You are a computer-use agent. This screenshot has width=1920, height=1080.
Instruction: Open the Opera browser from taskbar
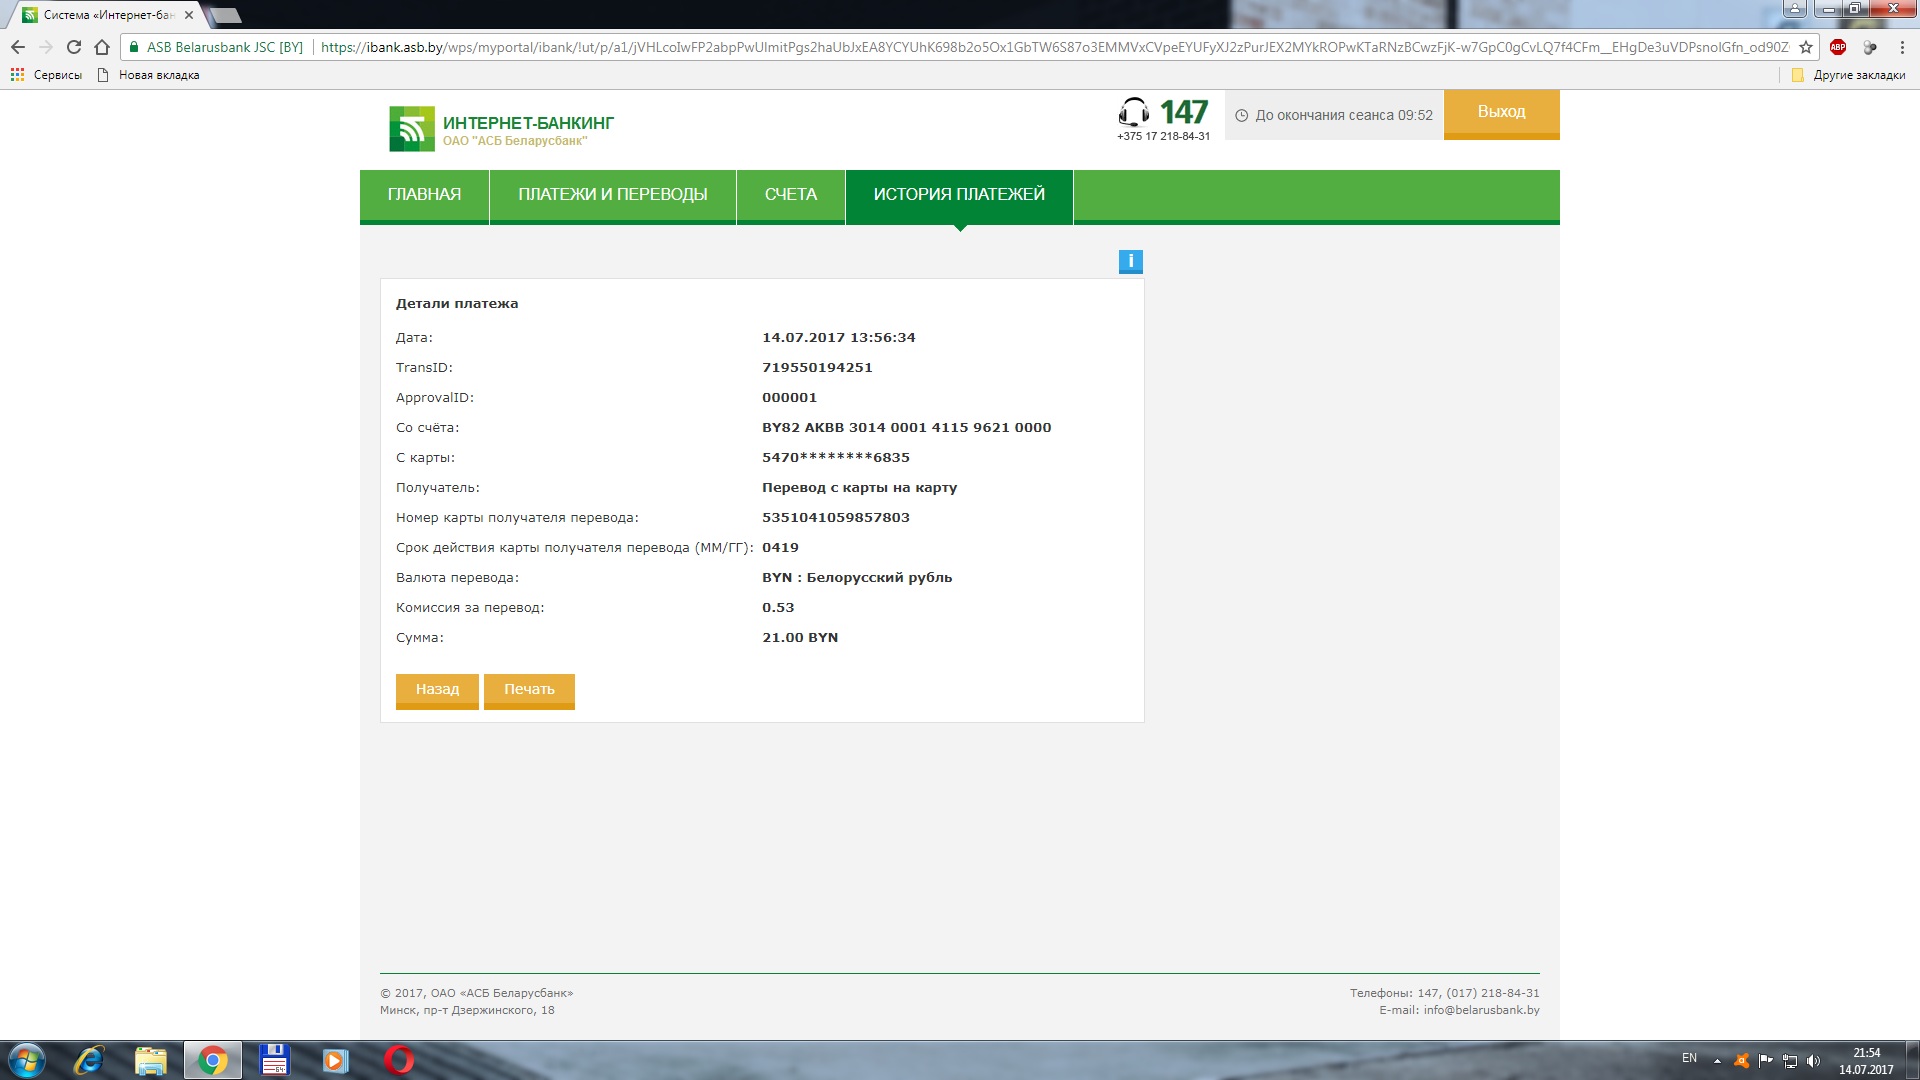398,1060
